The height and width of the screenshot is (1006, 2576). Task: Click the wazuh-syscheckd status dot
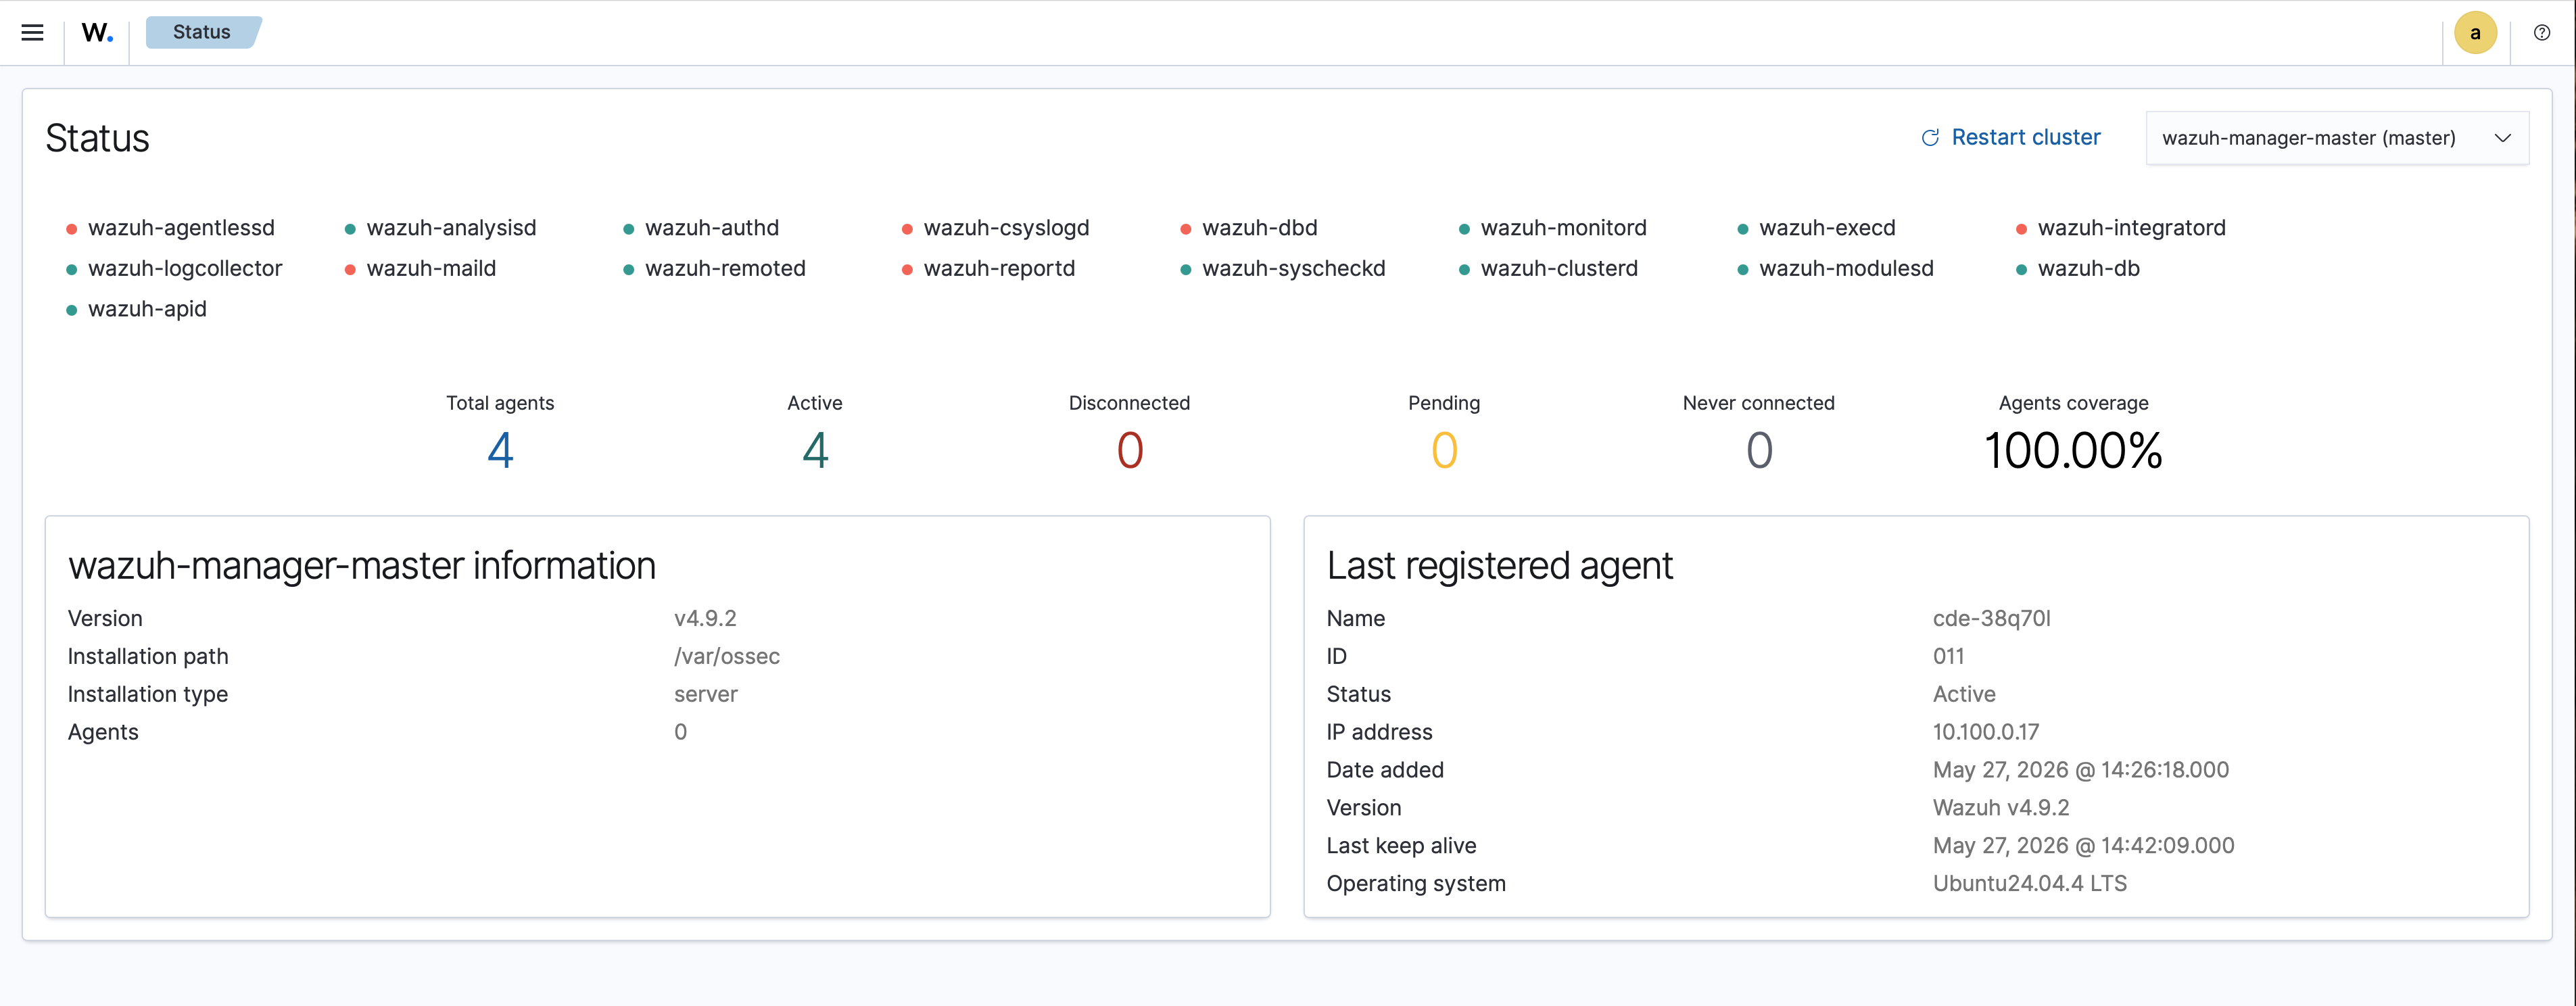1186,270
